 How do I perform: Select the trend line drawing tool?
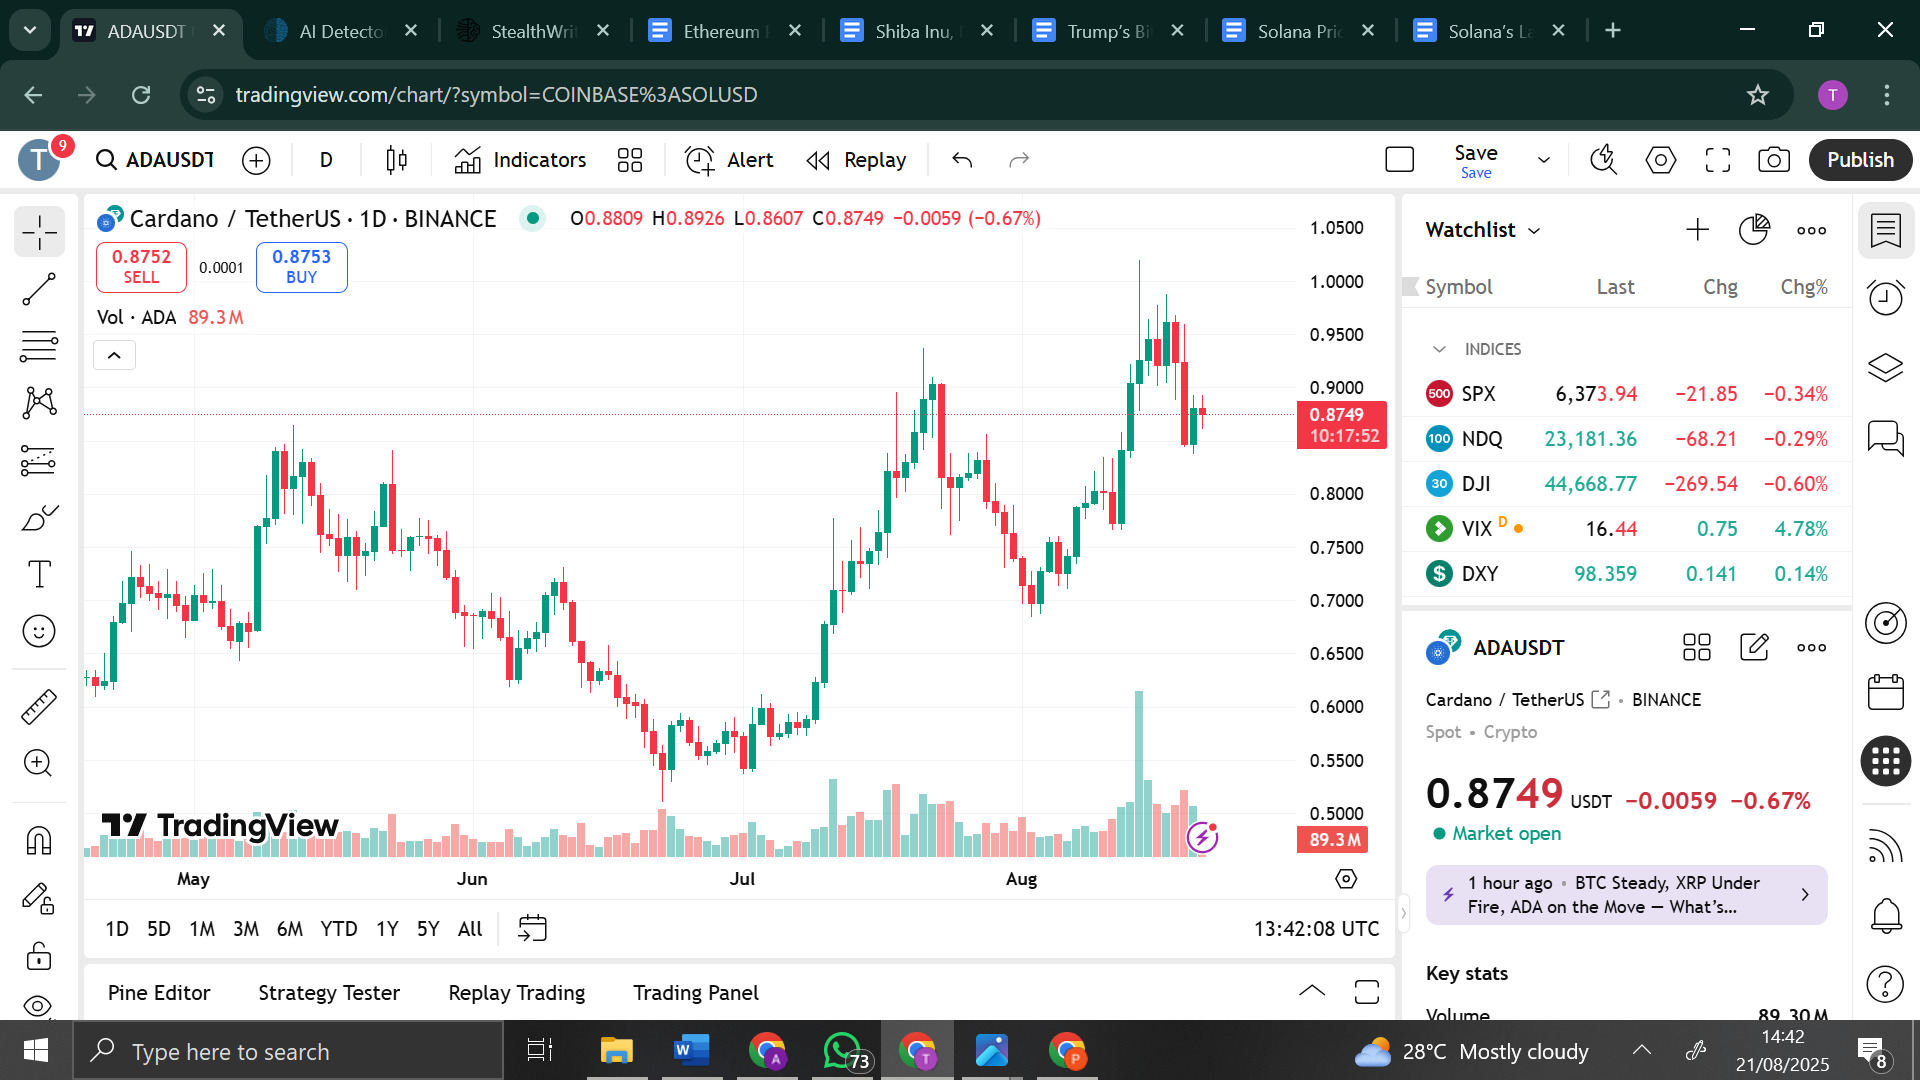[x=39, y=290]
